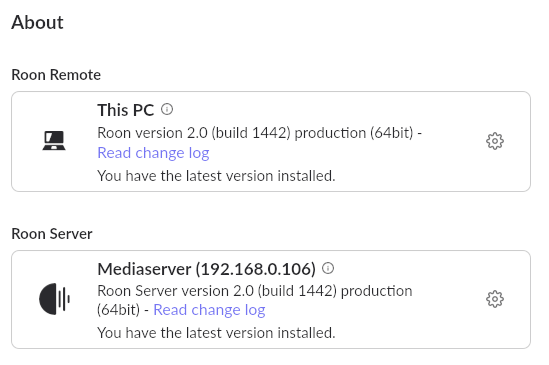This screenshot has width=549, height=365.
Task: Click the info icon beside This PC
Action: (x=167, y=109)
